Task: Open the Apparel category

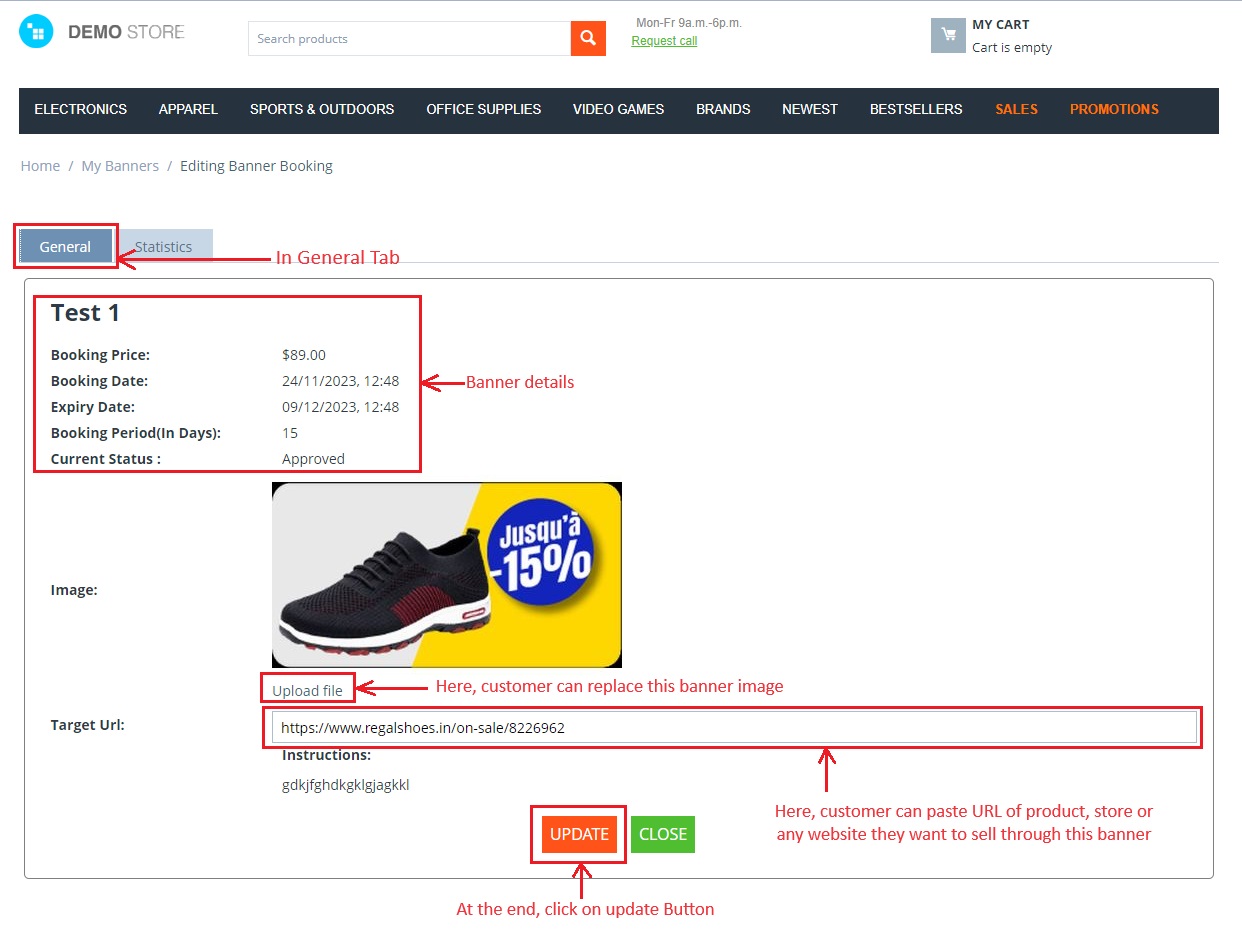Action: [188, 109]
